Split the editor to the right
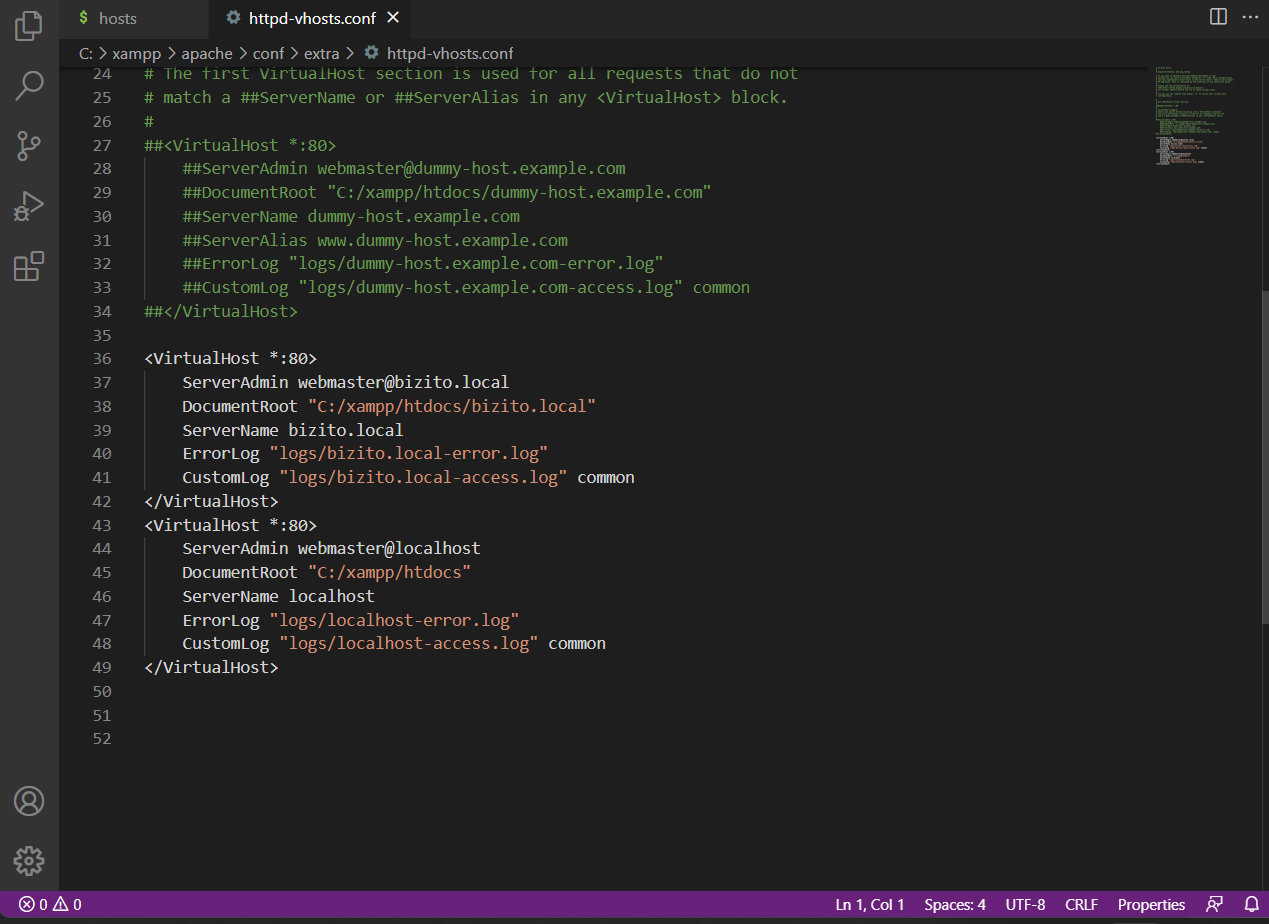1269x924 pixels. [x=1218, y=17]
